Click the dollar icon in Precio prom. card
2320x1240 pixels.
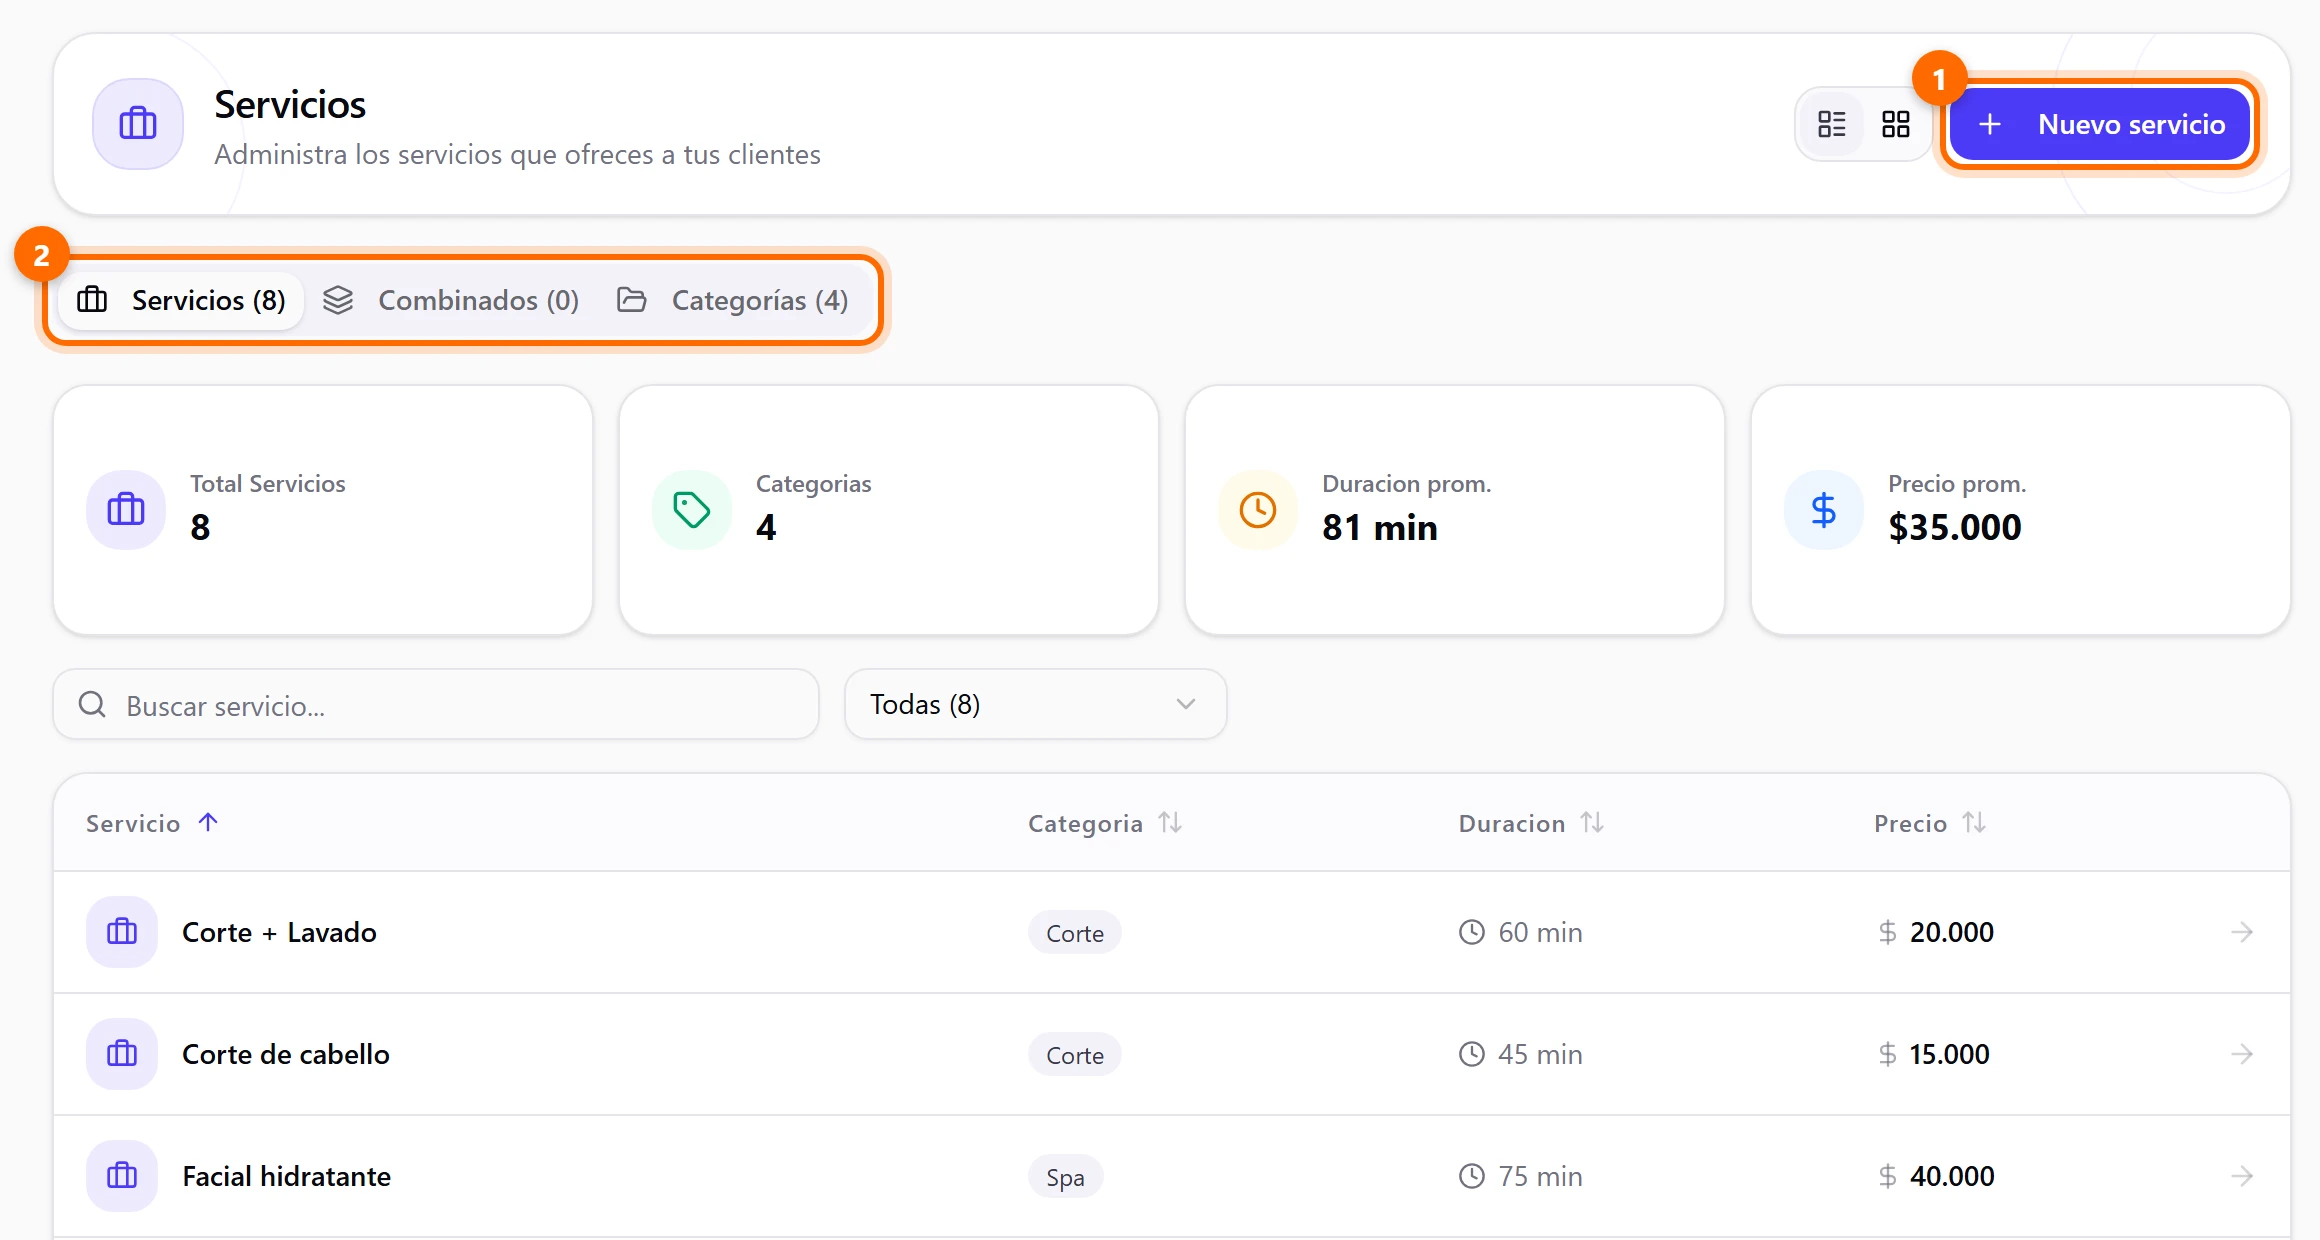point(1824,509)
